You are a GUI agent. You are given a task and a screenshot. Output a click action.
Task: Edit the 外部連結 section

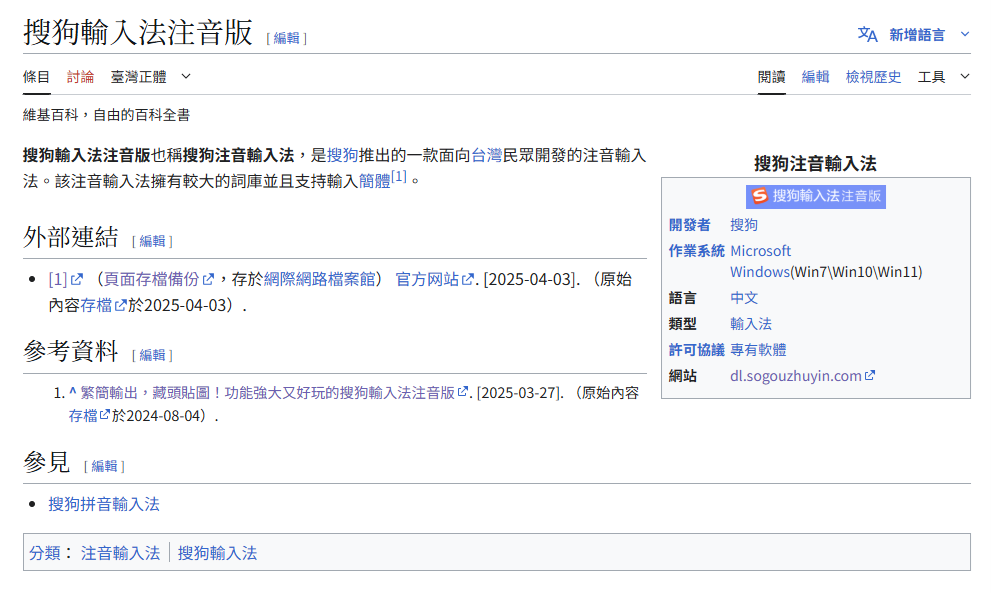click(x=152, y=241)
